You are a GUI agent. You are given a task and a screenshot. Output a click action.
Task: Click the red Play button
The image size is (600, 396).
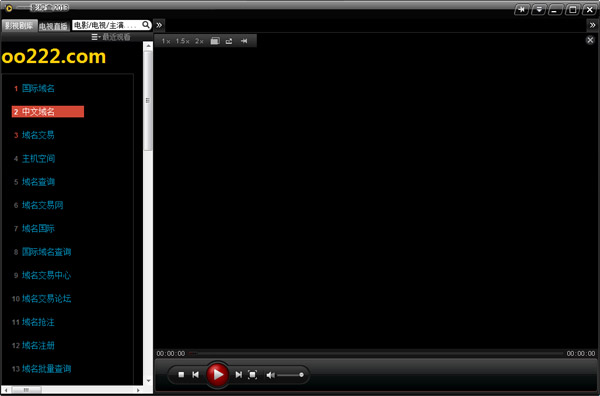(218, 374)
